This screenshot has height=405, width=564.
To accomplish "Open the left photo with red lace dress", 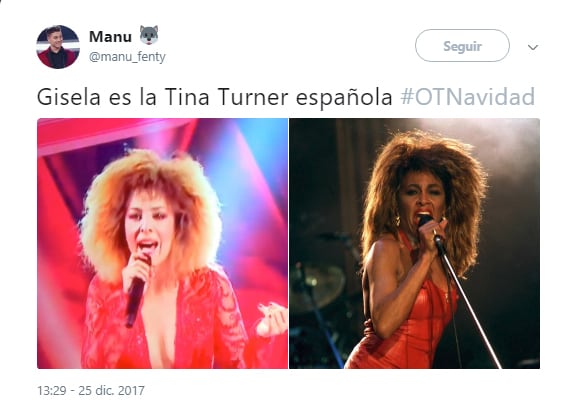I will tap(162, 244).
